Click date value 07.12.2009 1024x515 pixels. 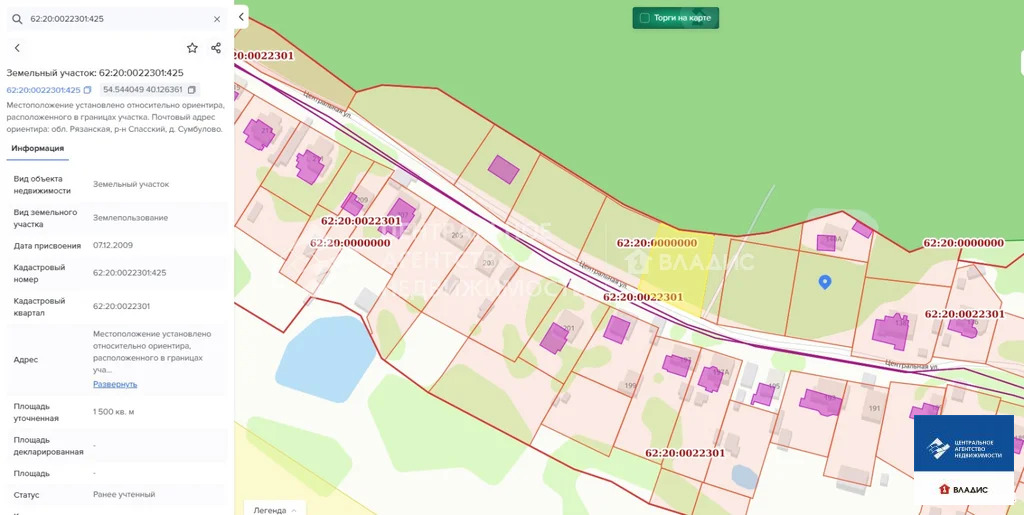[x=113, y=245]
